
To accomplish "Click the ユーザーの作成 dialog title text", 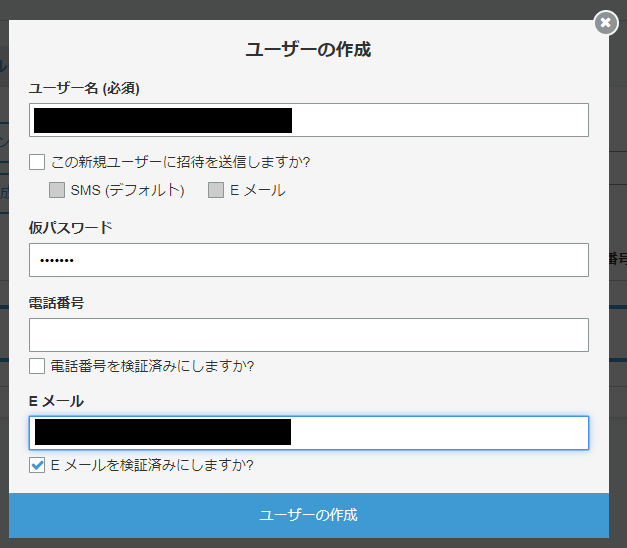I will coord(308,50).
